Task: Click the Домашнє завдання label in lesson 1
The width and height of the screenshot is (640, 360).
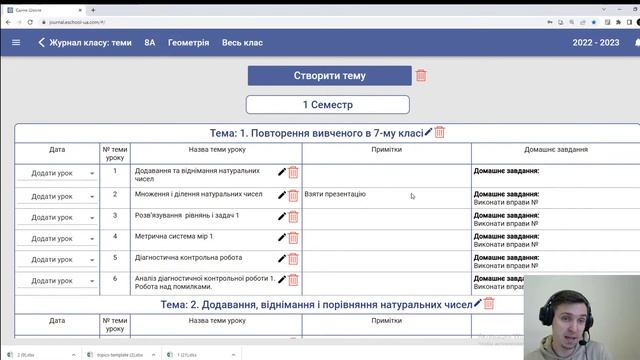Action: tap(506, 171)
